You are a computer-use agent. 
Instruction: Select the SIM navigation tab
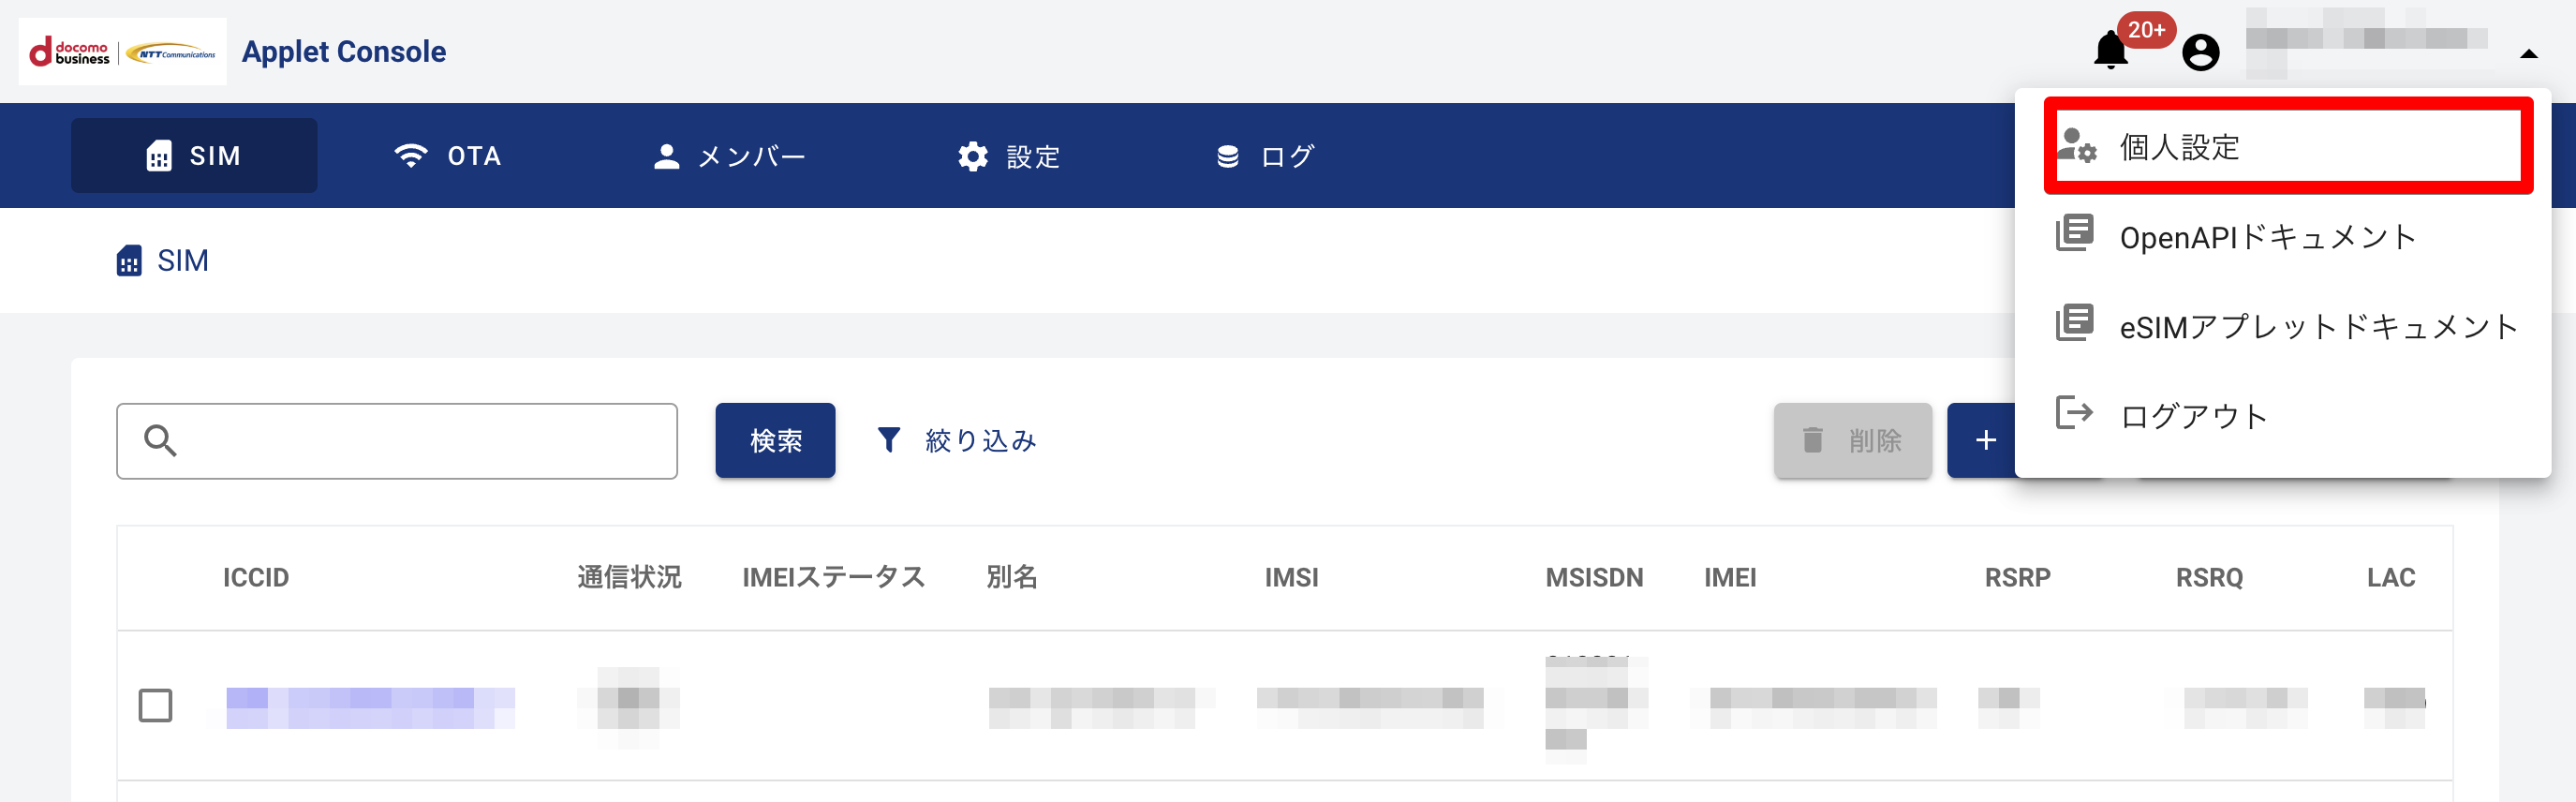pyautogui.click(x=194, y=156)
